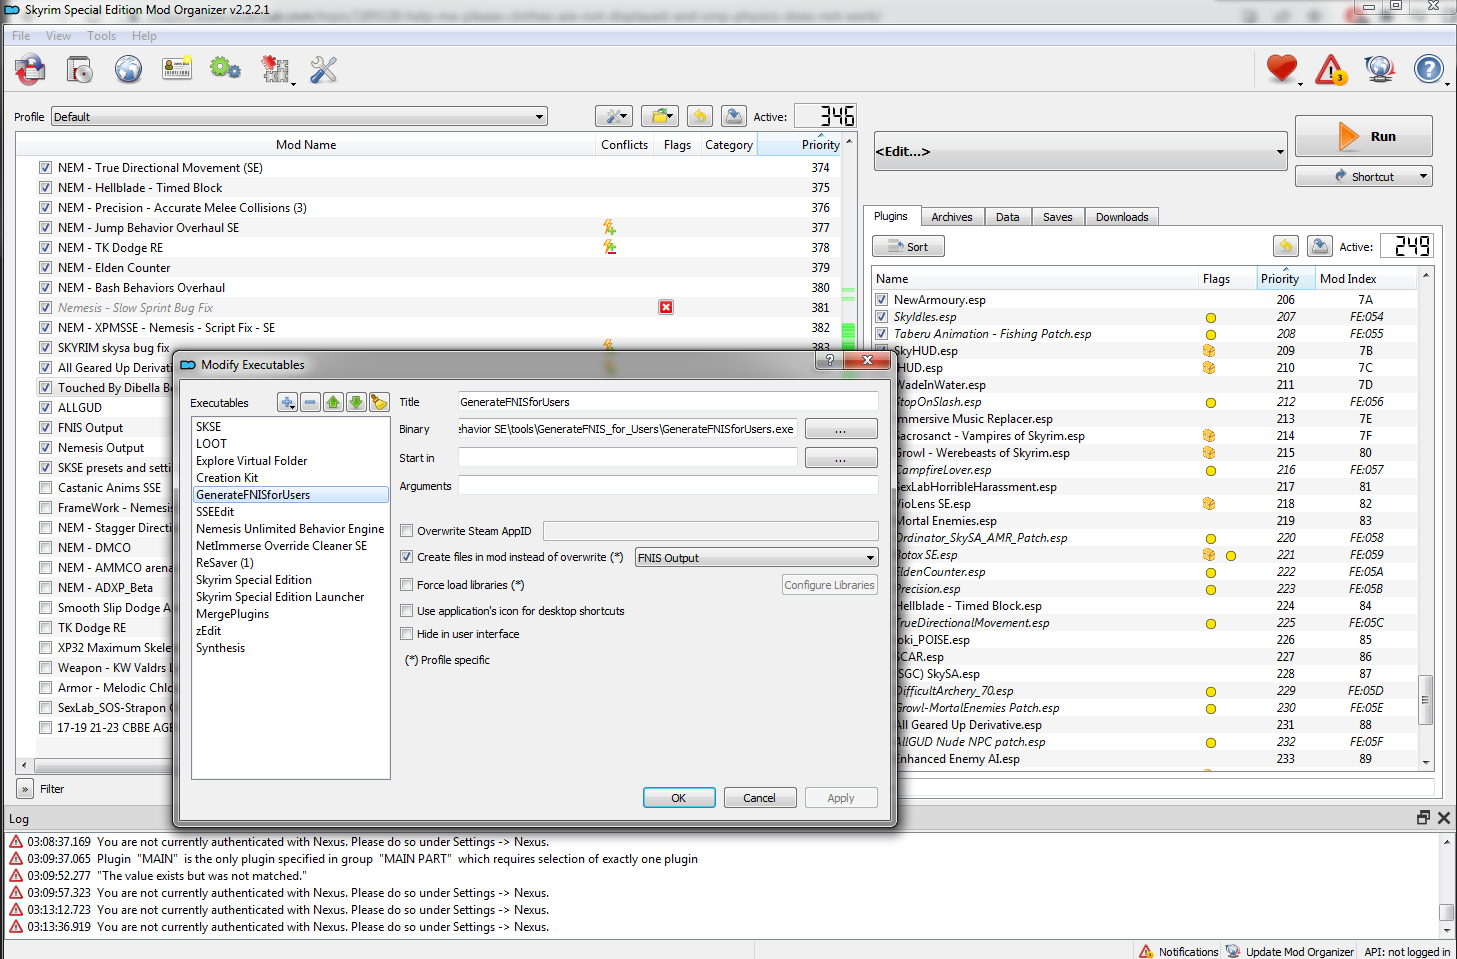Click the Arguments input field

click(668, 486)
